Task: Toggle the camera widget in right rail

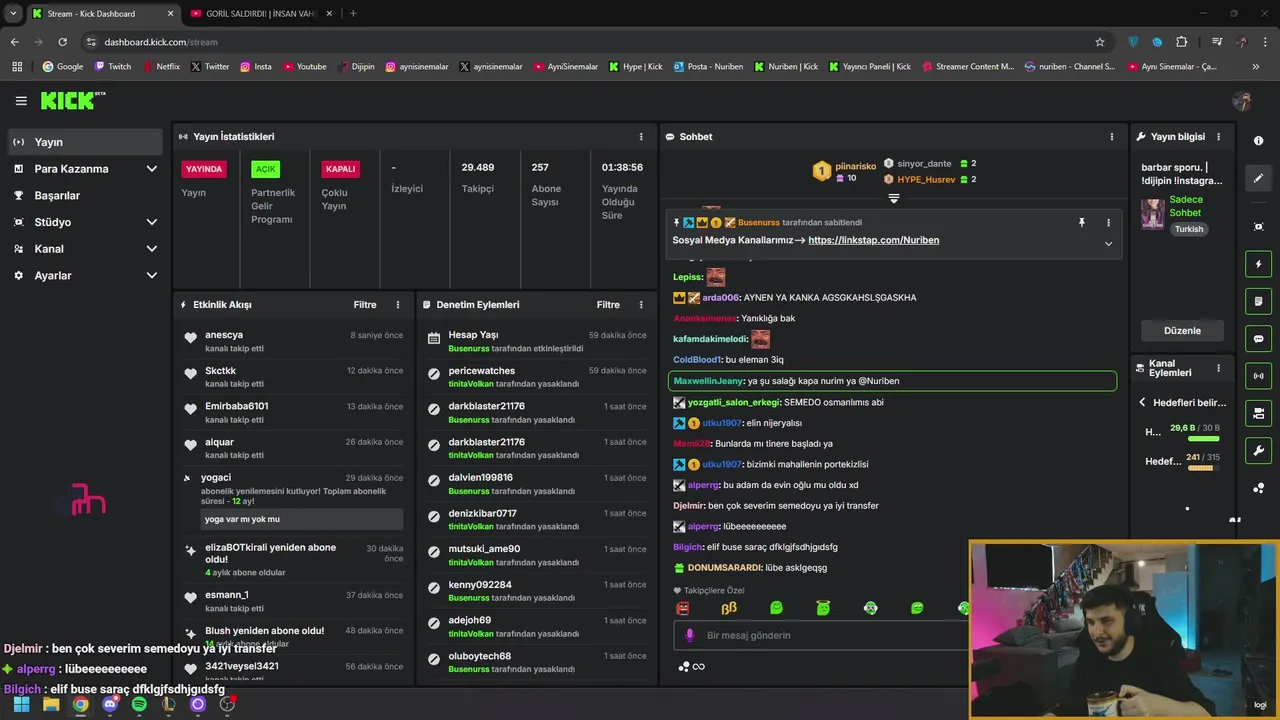Action: 1258,413
